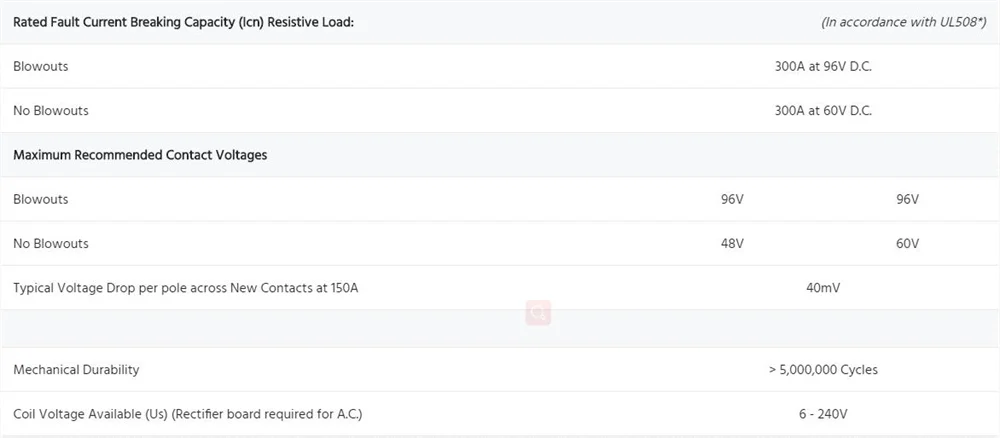Click the In accordance with UL508 note
1000x438 pixels.
[x=904, y=22]
